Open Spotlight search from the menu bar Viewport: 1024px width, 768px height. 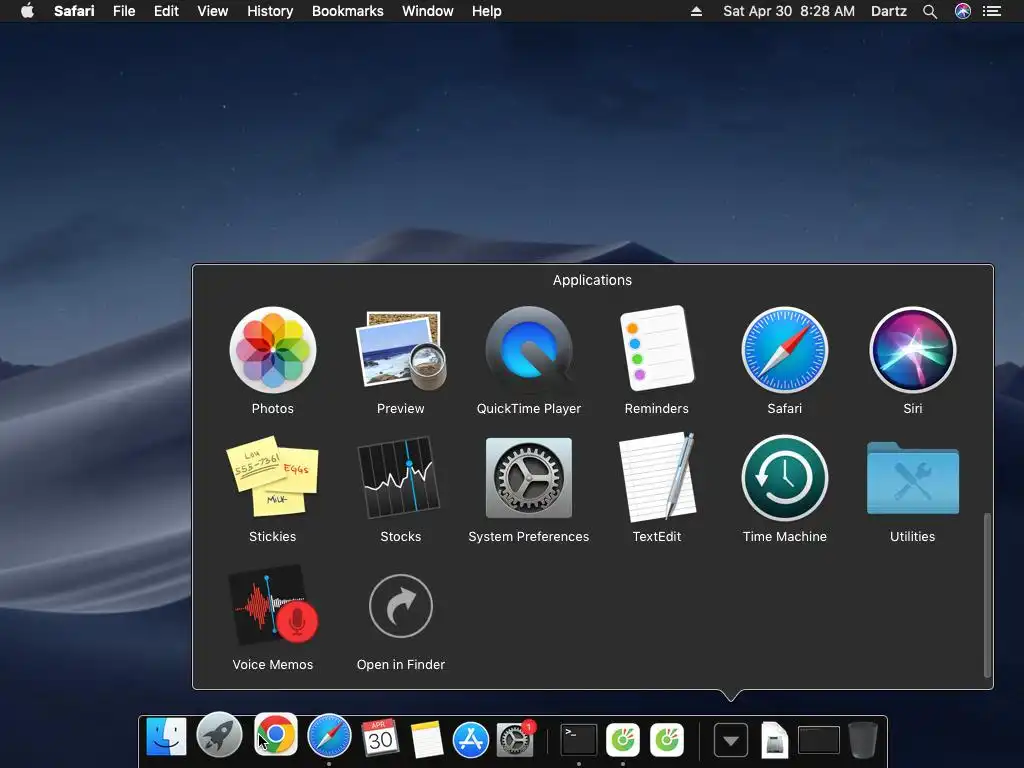click(930, 11)
